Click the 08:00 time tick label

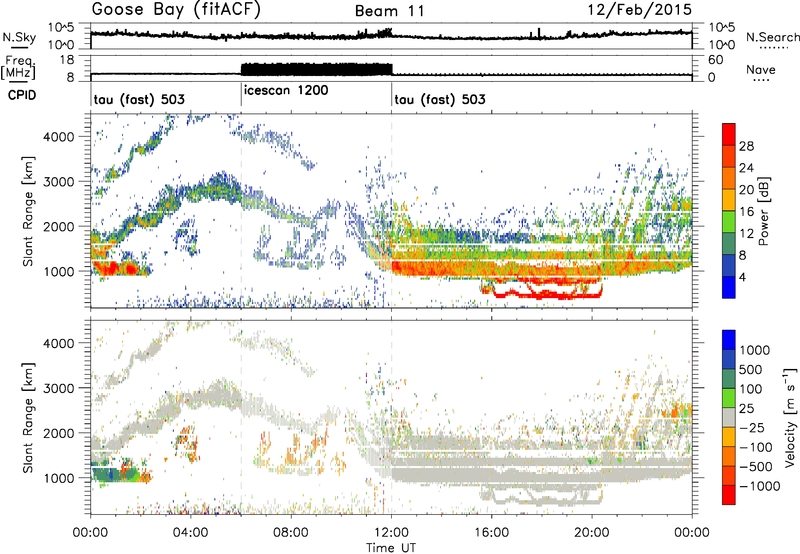[x=291, y=533]
